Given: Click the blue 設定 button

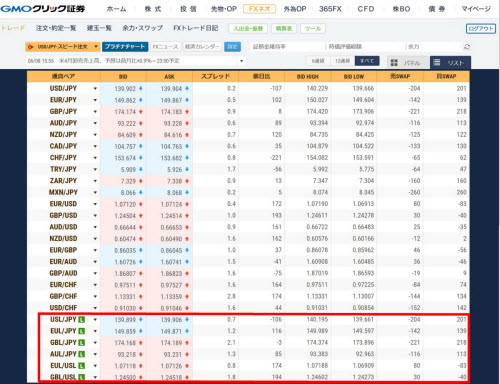Looking at the screenshot, I should [x=232, y=47].
